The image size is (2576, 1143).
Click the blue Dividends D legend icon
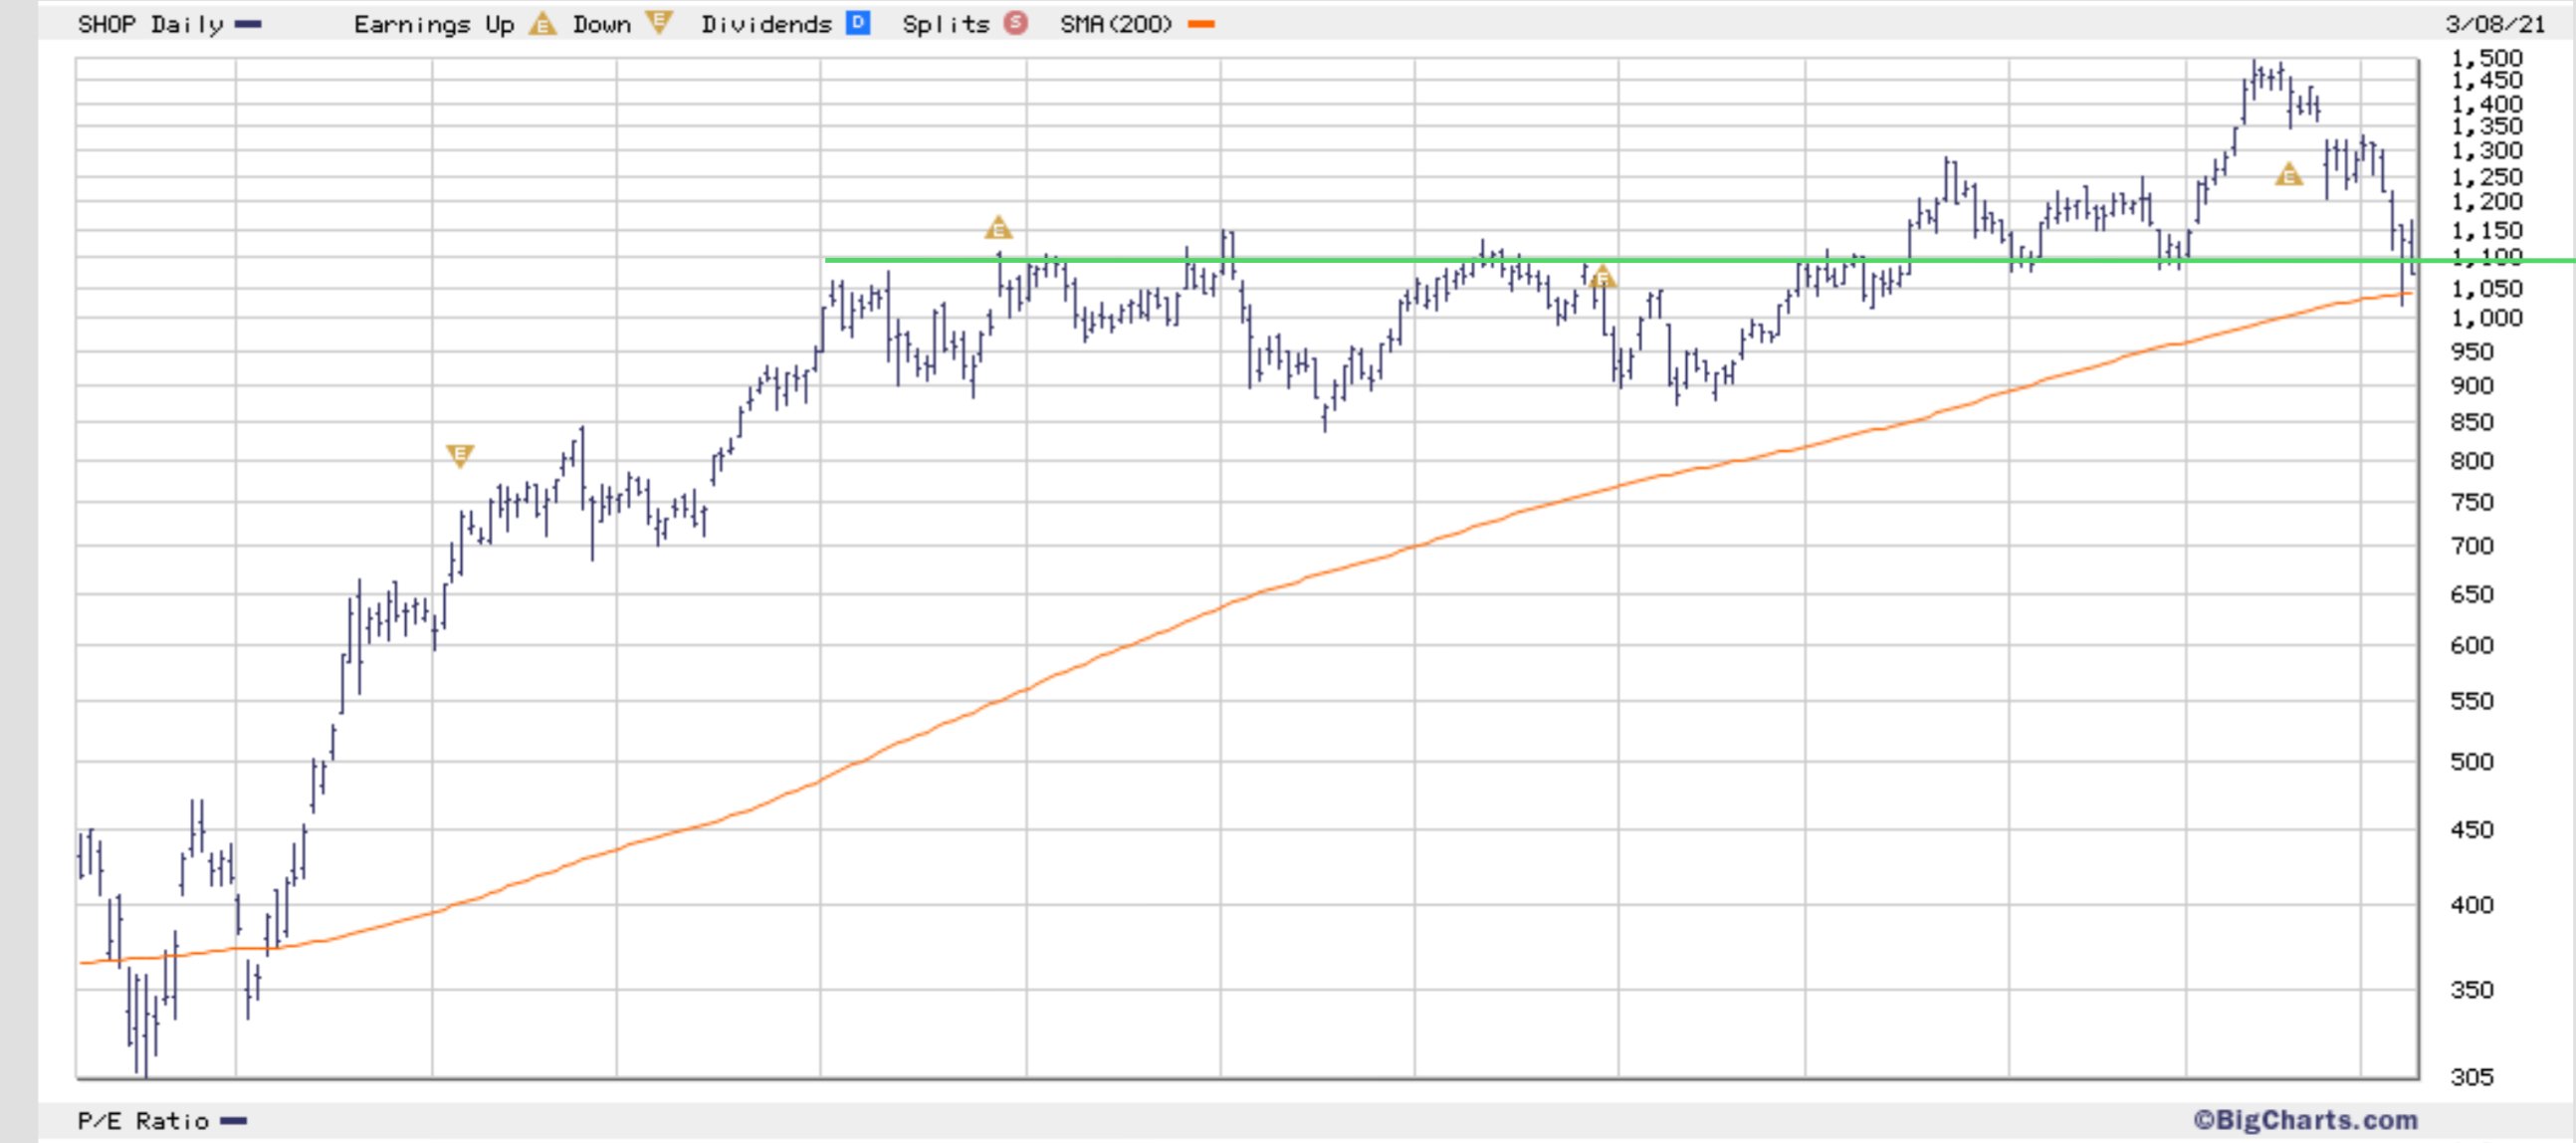pyautogui.click(x=858, y=23)
